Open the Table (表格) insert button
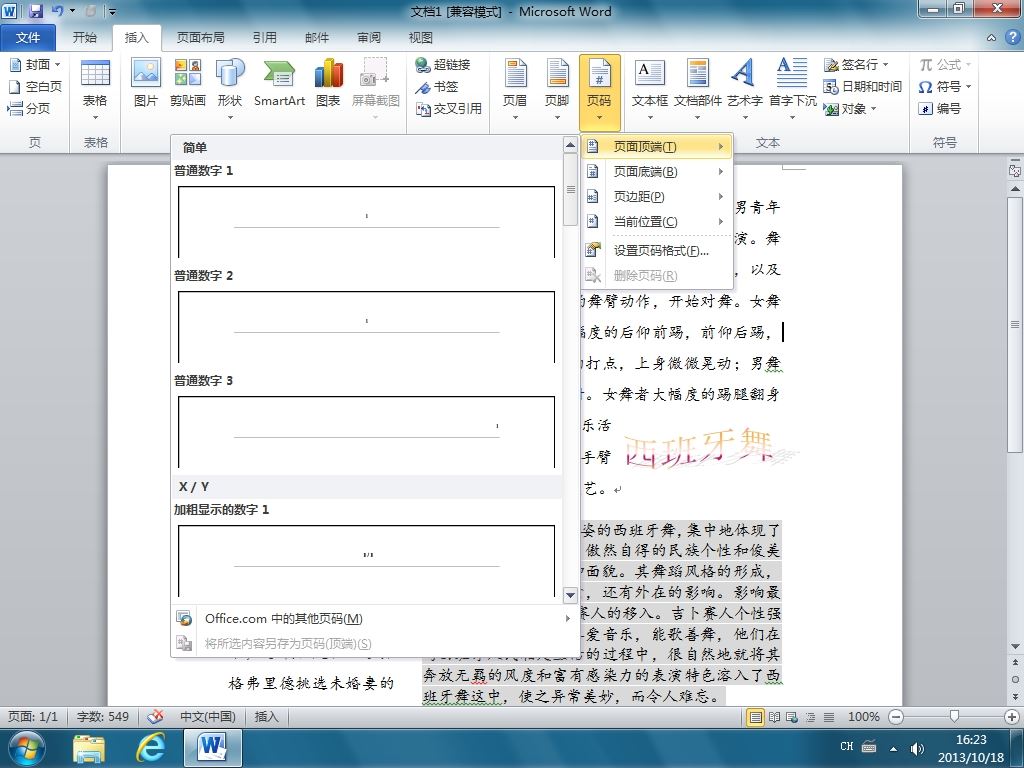Viewport: 1024px width, 768px height. click(x=95, y=89)
